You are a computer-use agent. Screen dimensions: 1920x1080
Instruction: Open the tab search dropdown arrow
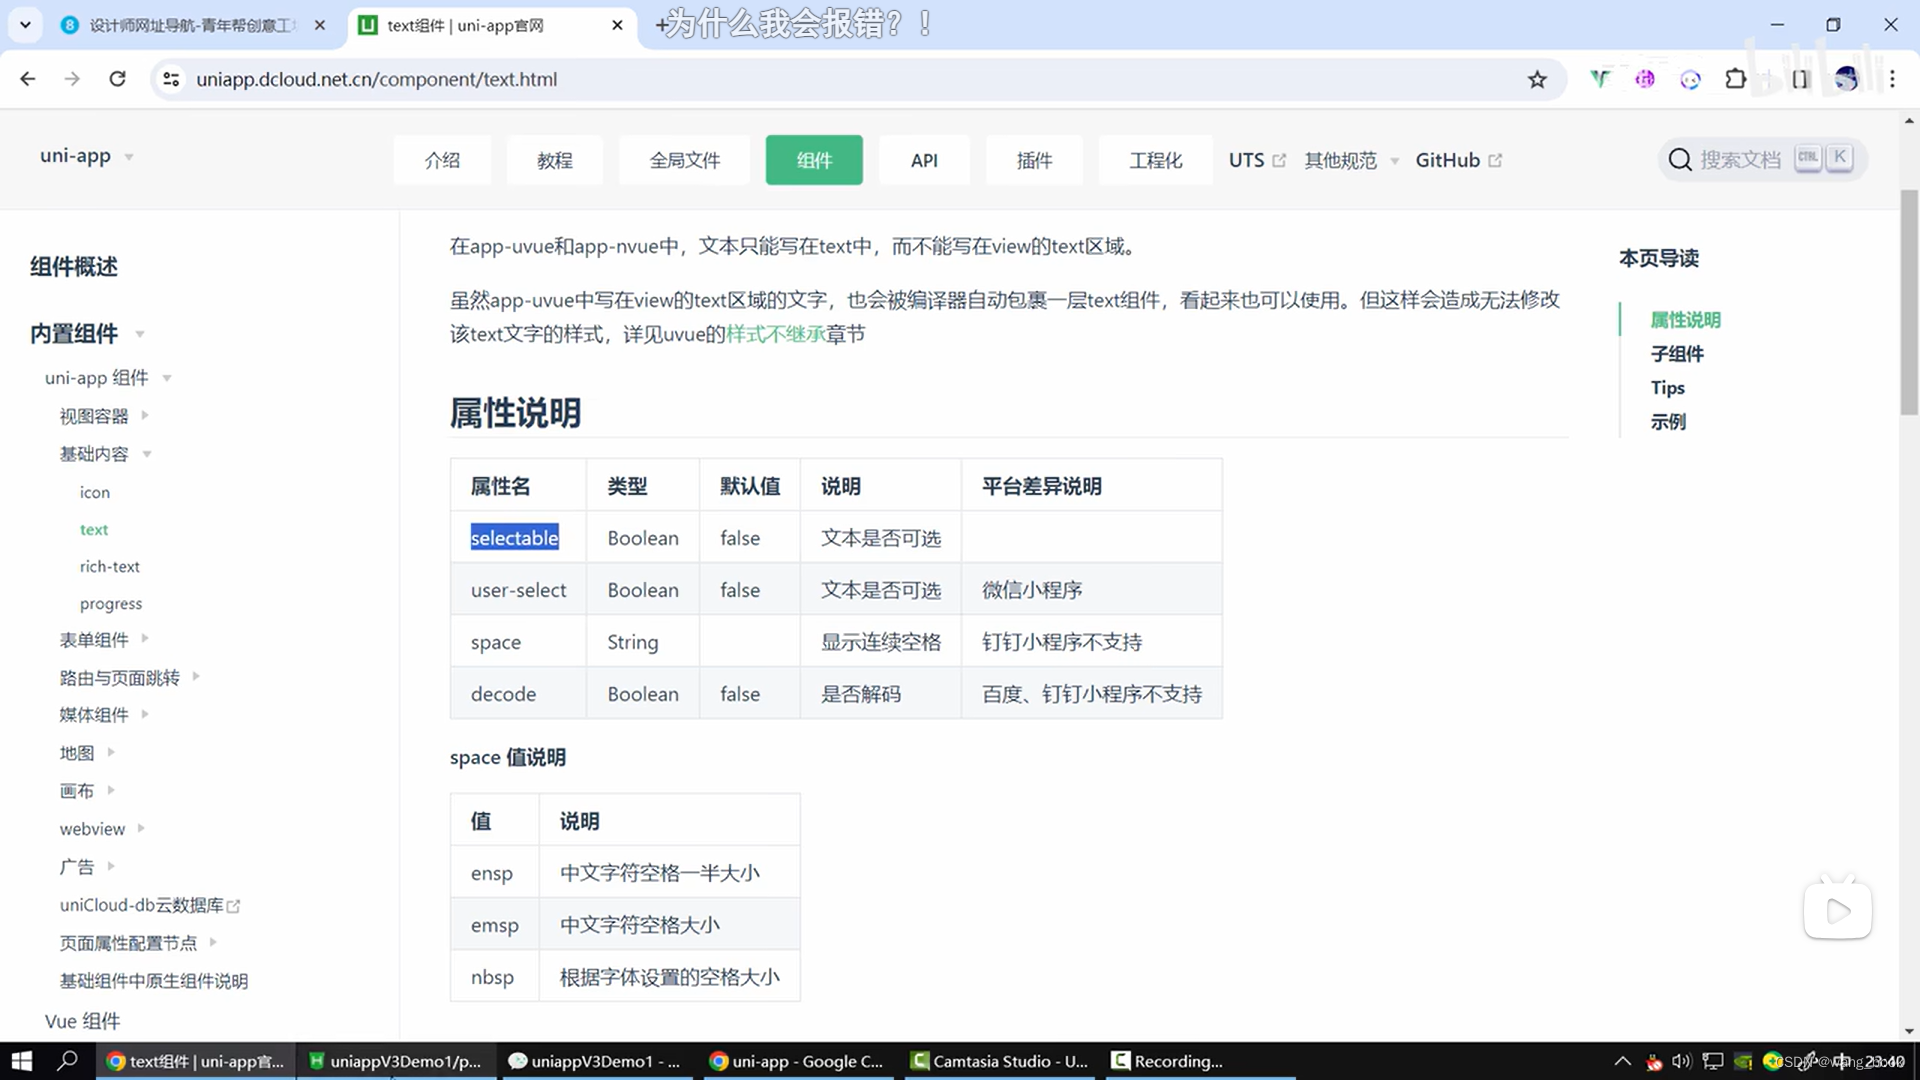pos(25,25)
